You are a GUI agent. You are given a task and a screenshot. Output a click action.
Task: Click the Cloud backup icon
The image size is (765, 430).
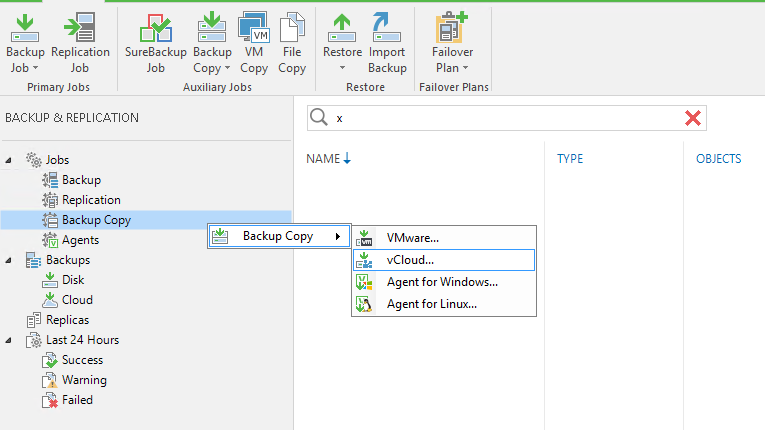pos(50,300)
